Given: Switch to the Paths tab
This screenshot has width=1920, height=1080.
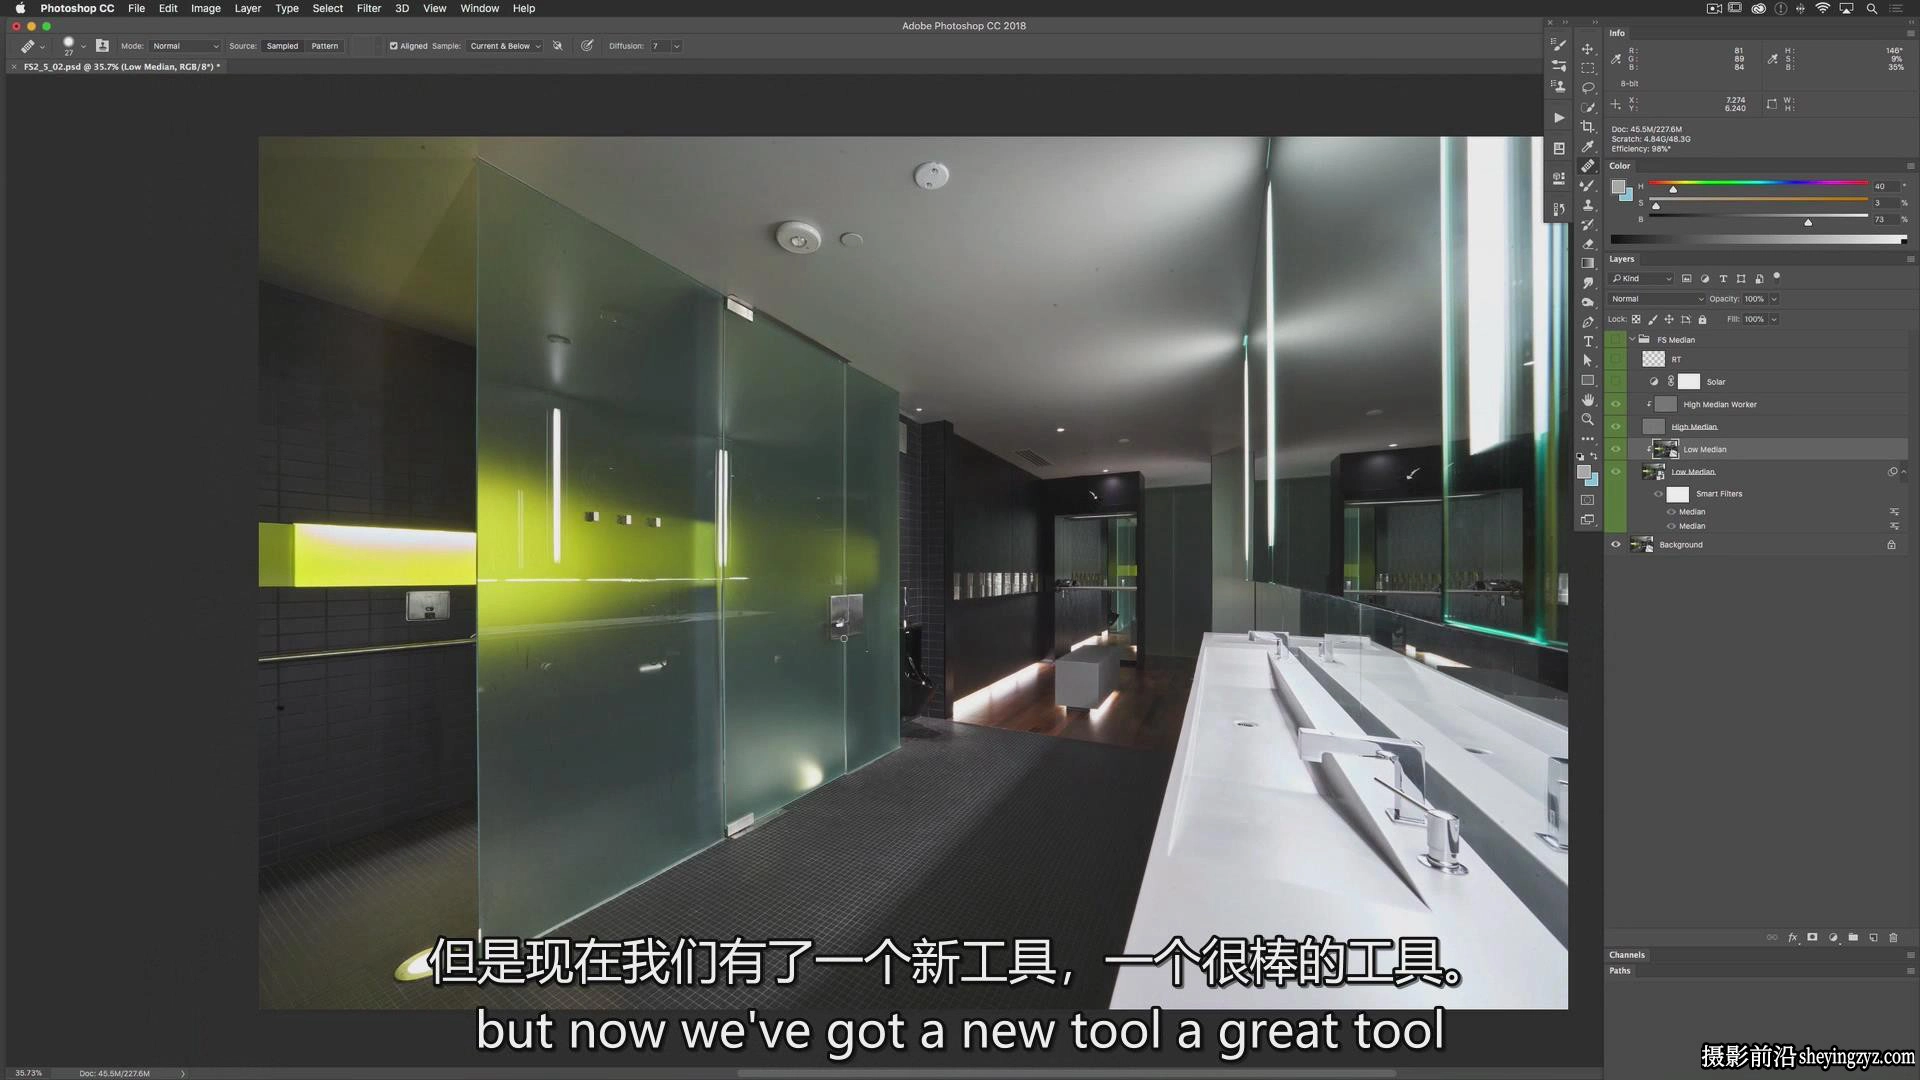Looking at the screenshot, I should [x=1620, y=971].
